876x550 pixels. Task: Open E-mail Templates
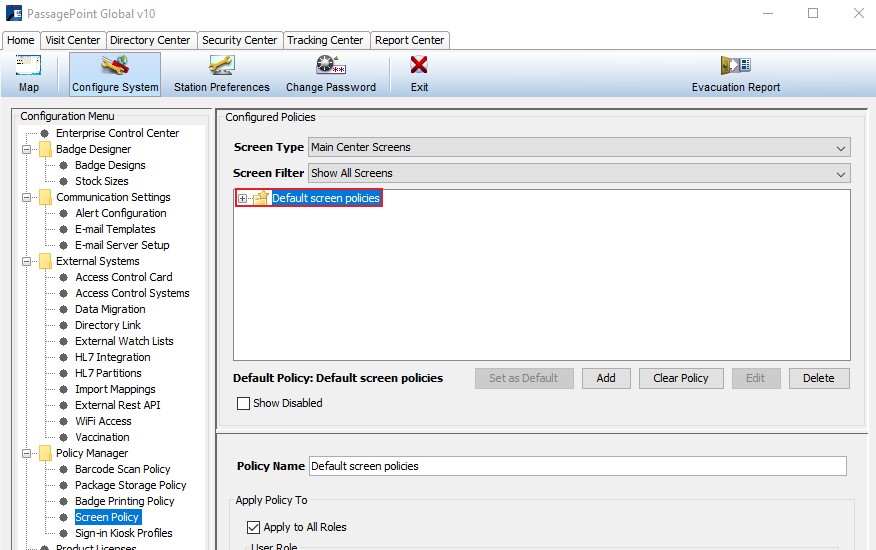pos(115,229)
